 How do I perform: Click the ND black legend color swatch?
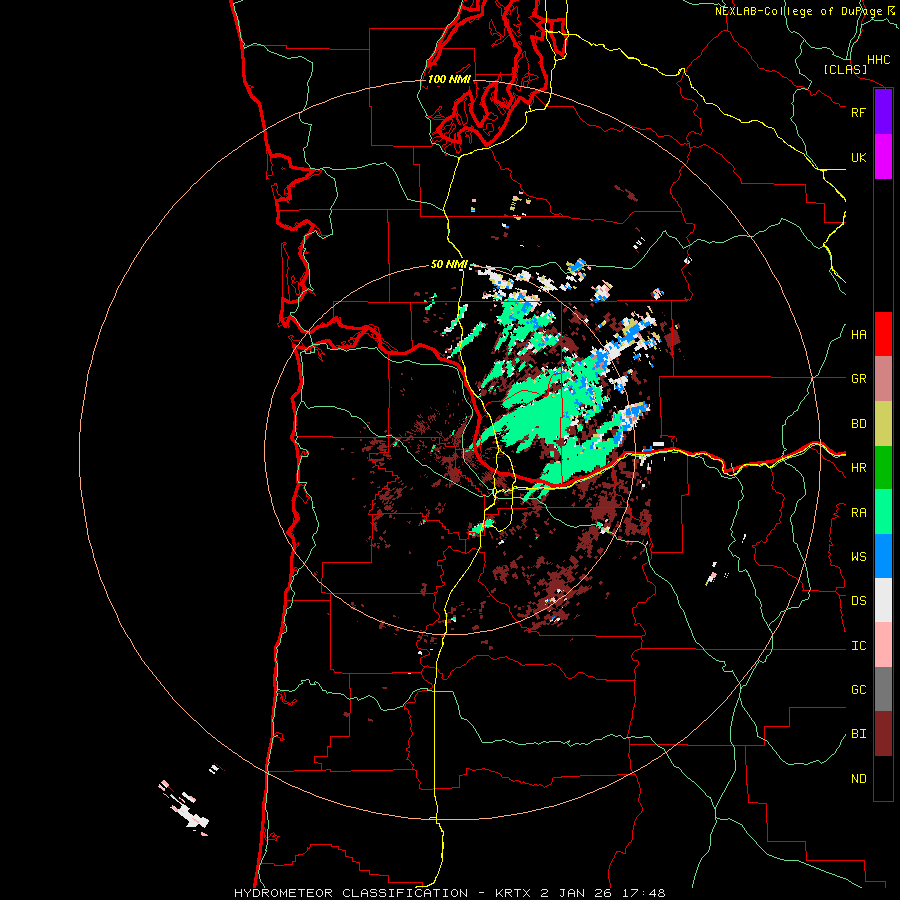coord(883,778)
